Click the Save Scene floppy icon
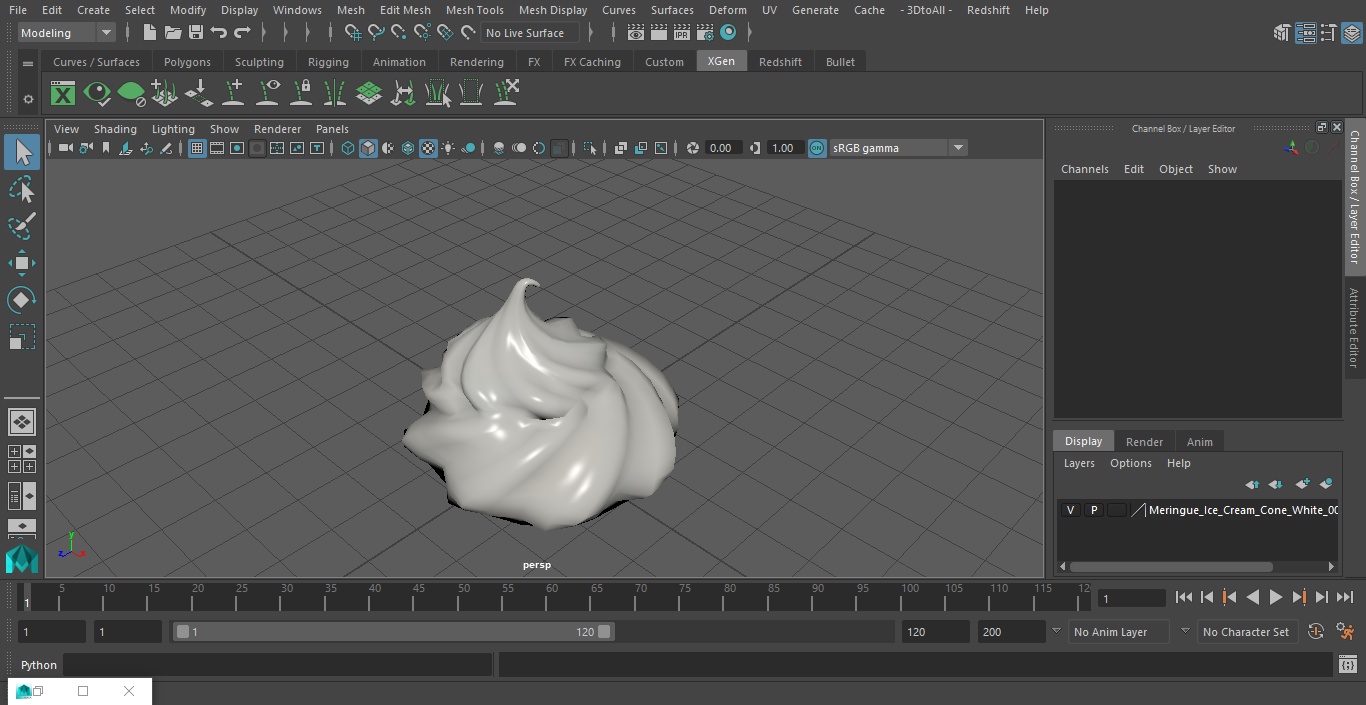Viewport: 1366px width, 705px height. coord(196,33)
